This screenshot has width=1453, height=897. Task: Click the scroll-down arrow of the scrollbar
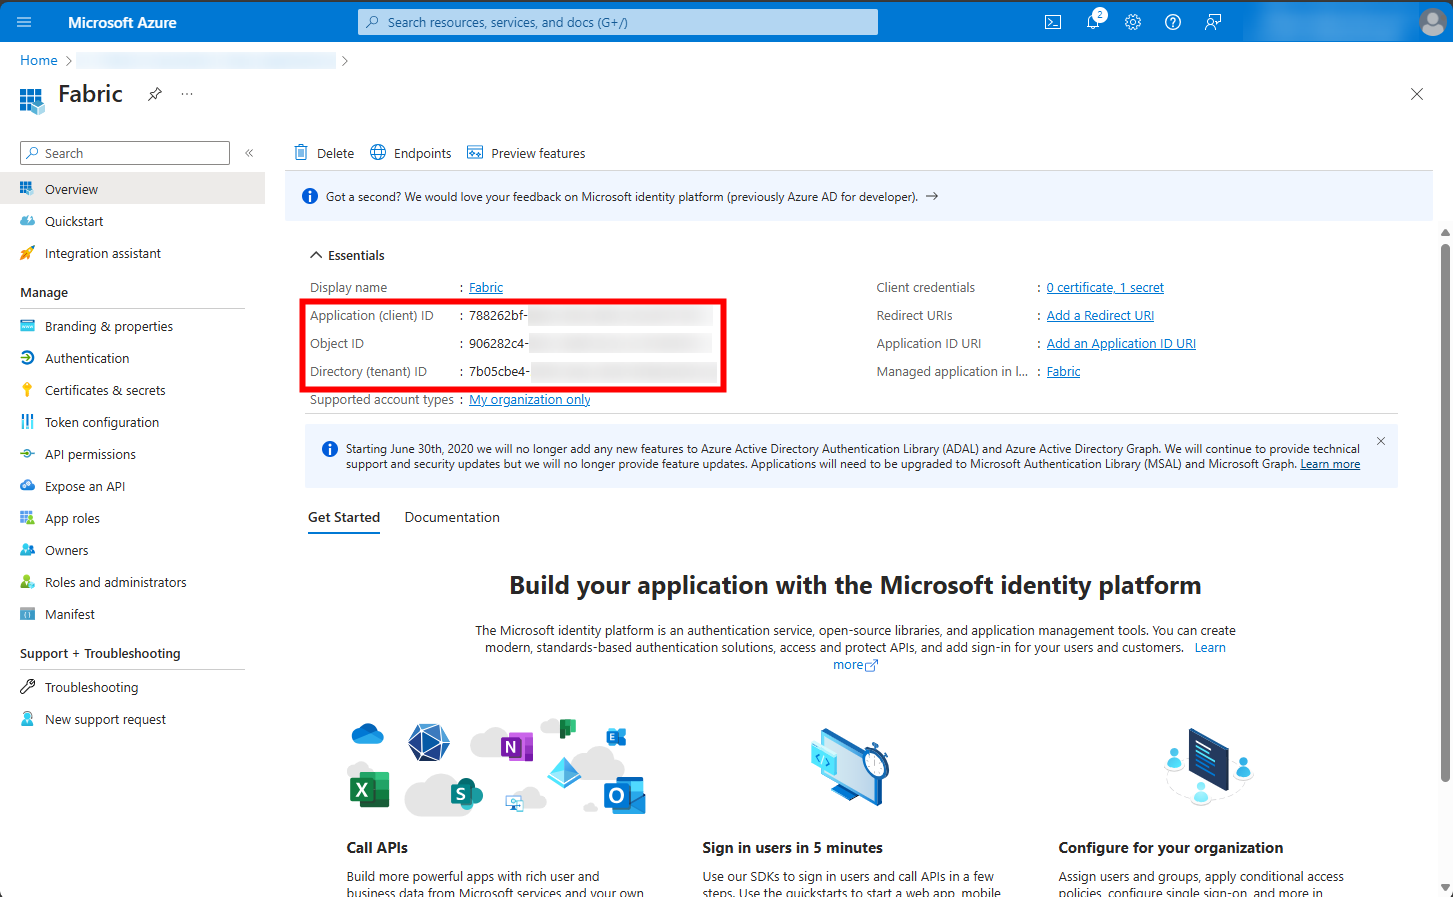pos(1445,887)
